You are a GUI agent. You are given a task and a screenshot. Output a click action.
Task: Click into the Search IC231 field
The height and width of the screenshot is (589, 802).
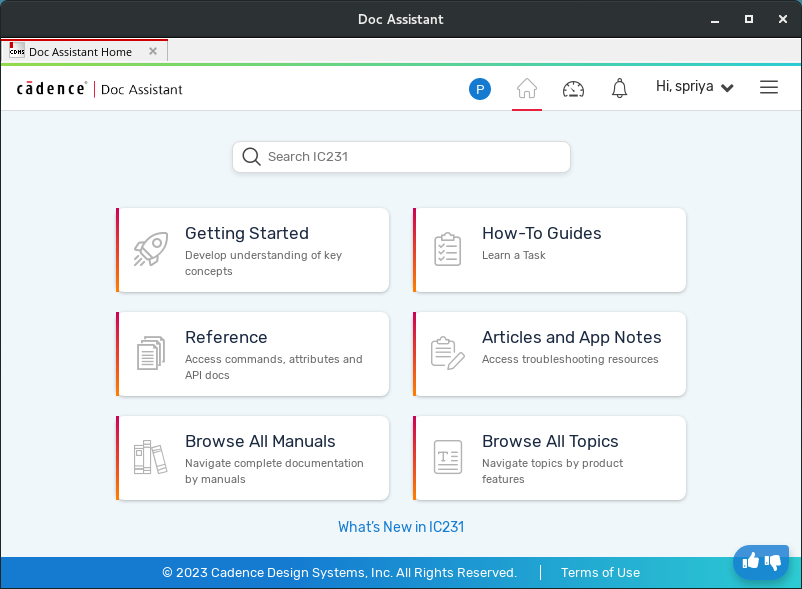tap(410, 157)
